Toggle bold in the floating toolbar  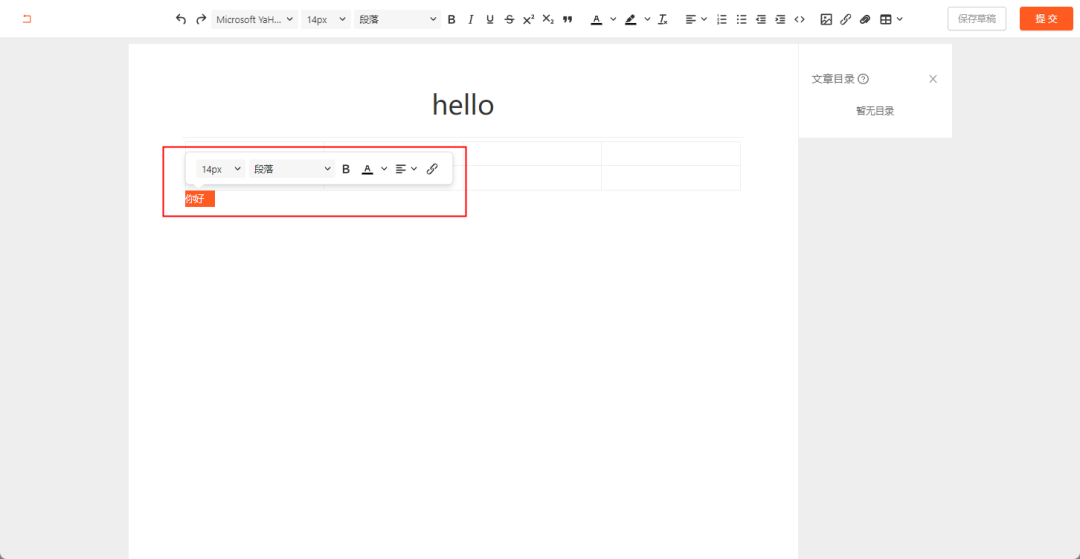346,169
